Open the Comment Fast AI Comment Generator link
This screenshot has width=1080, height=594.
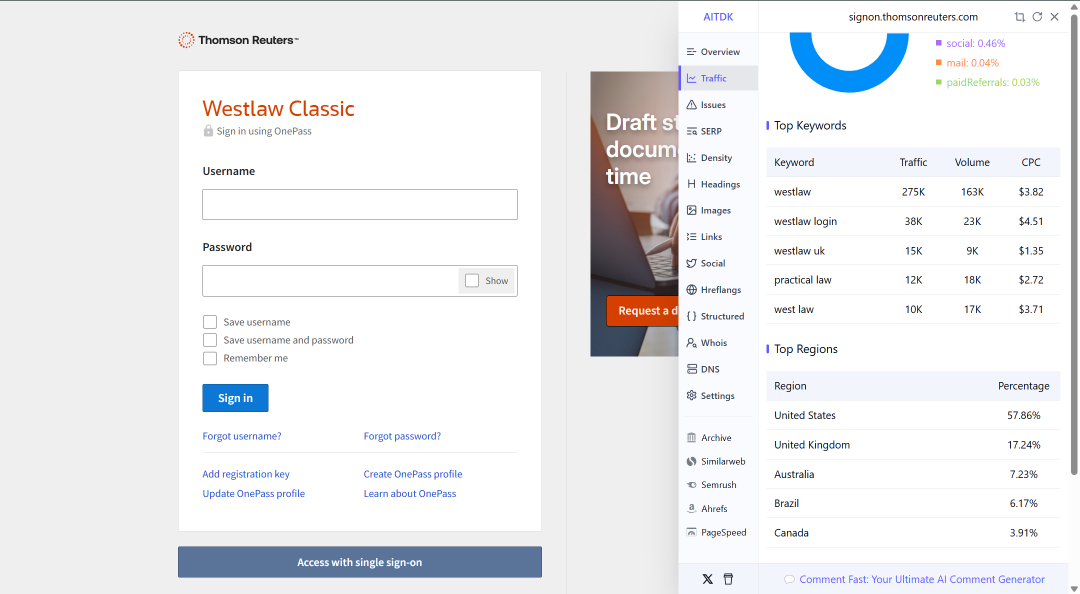click(x=922, y=580)
